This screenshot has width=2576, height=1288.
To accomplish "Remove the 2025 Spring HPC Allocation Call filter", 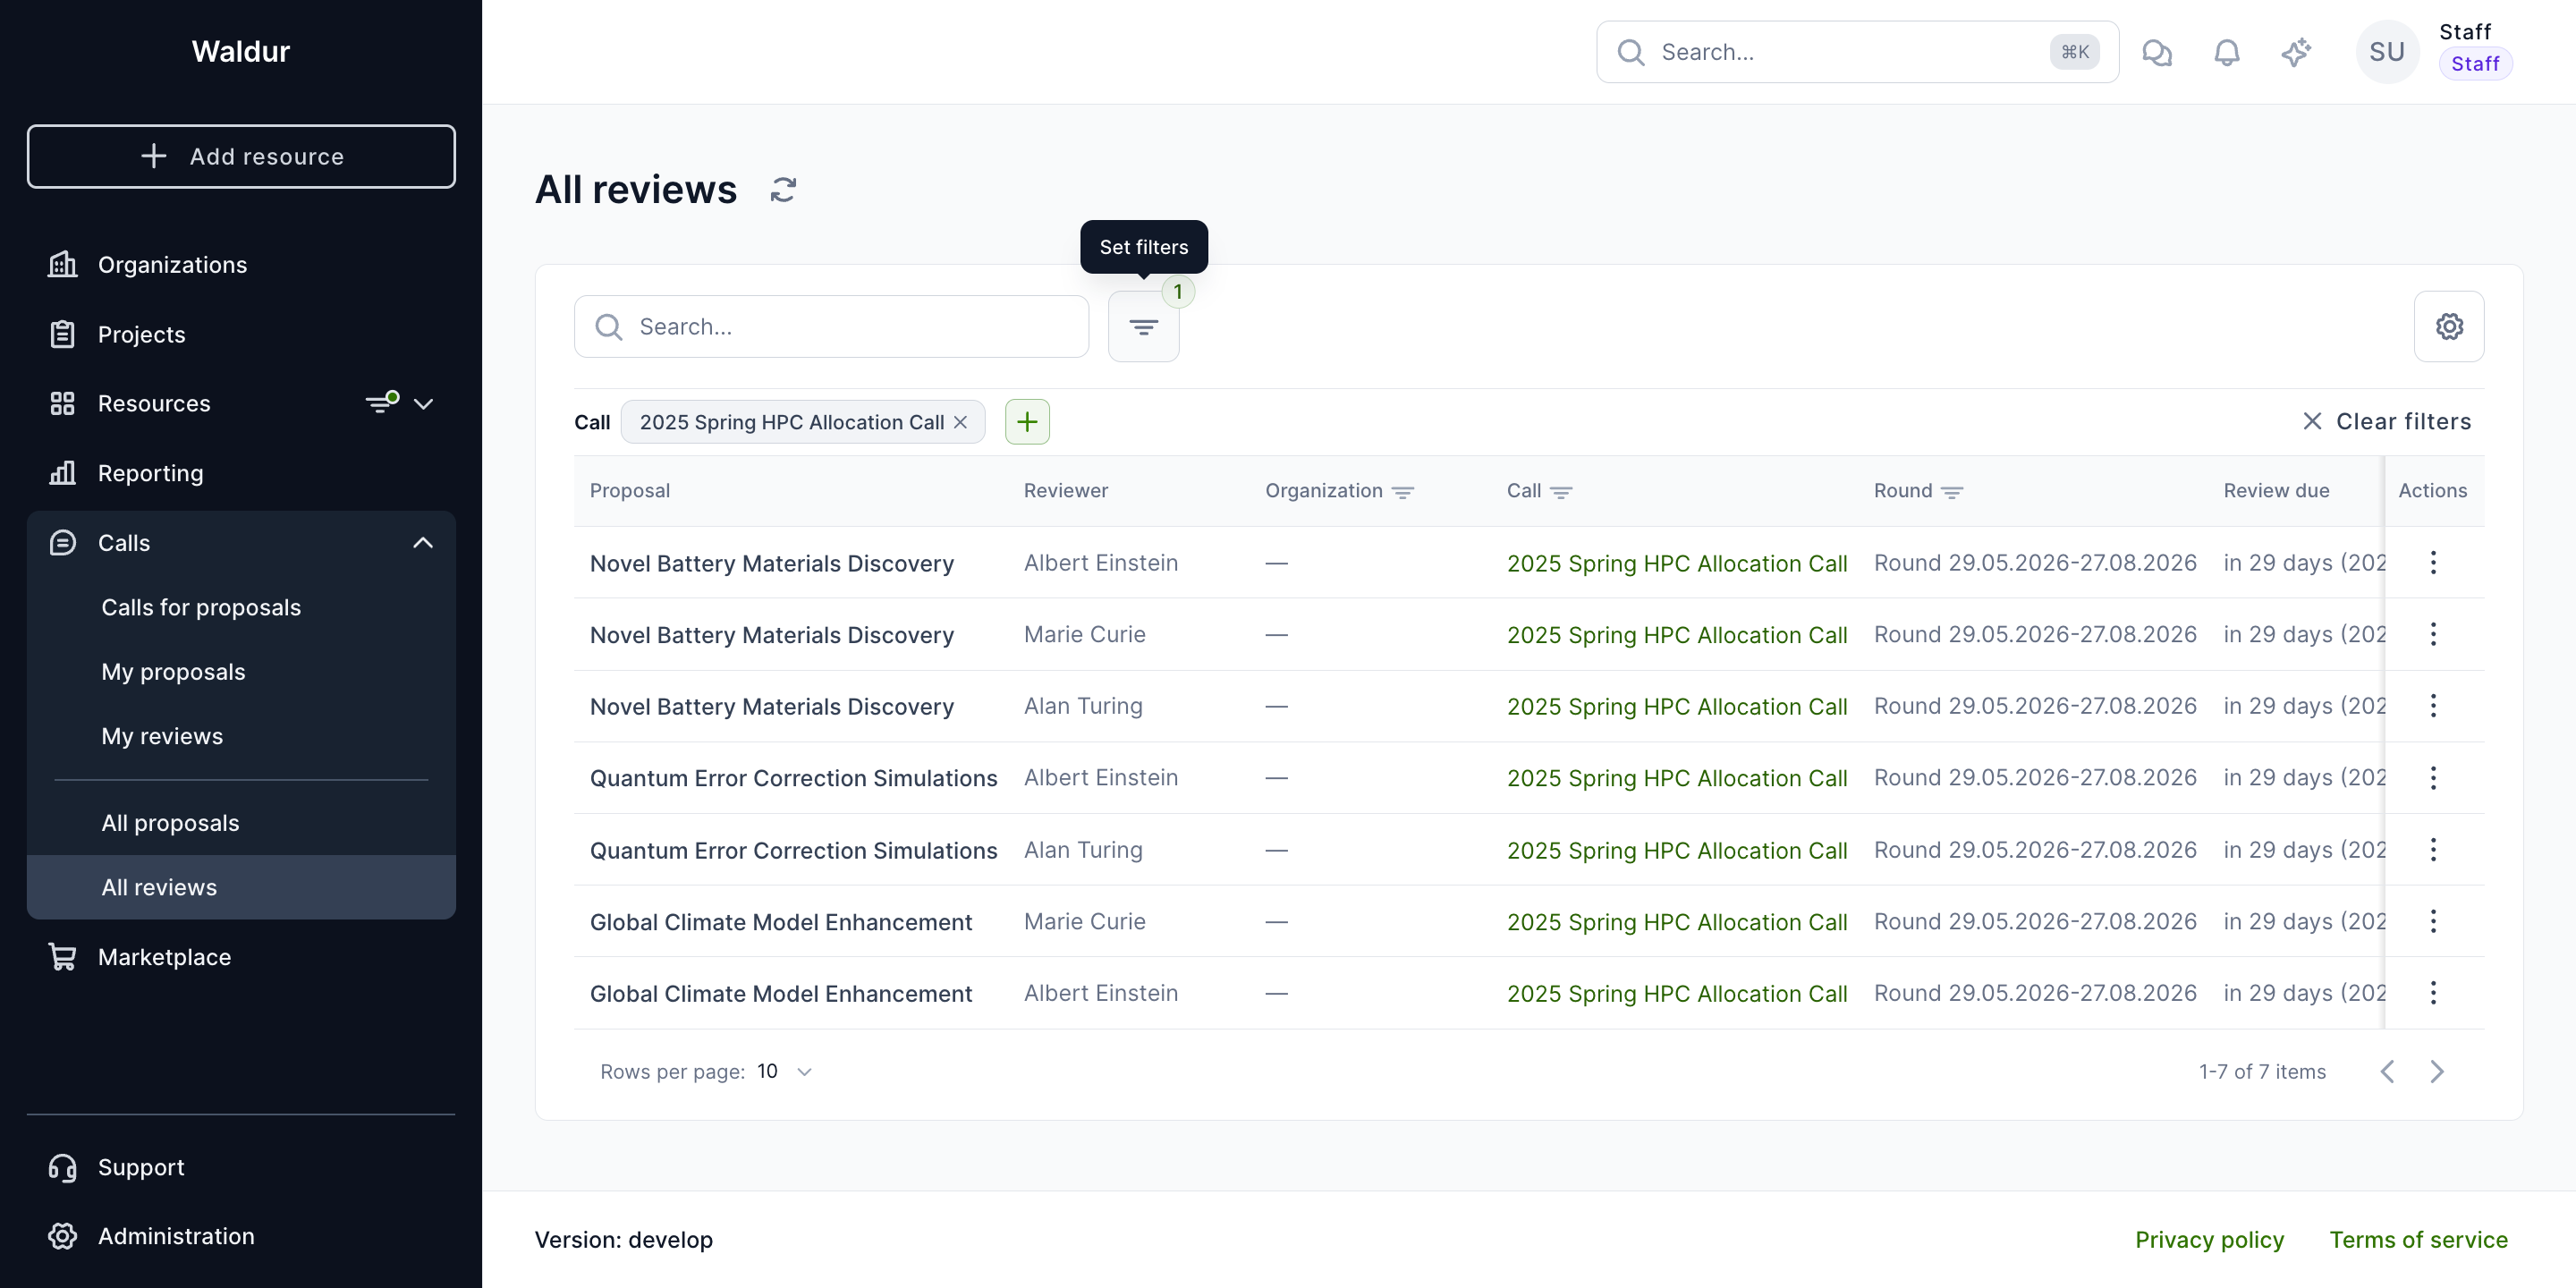I will [960, 422].
